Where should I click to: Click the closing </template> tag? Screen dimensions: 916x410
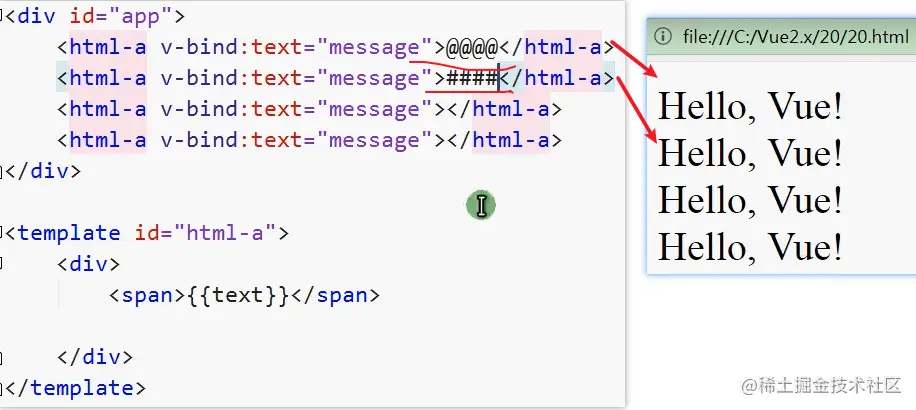[x=75, y=388]
